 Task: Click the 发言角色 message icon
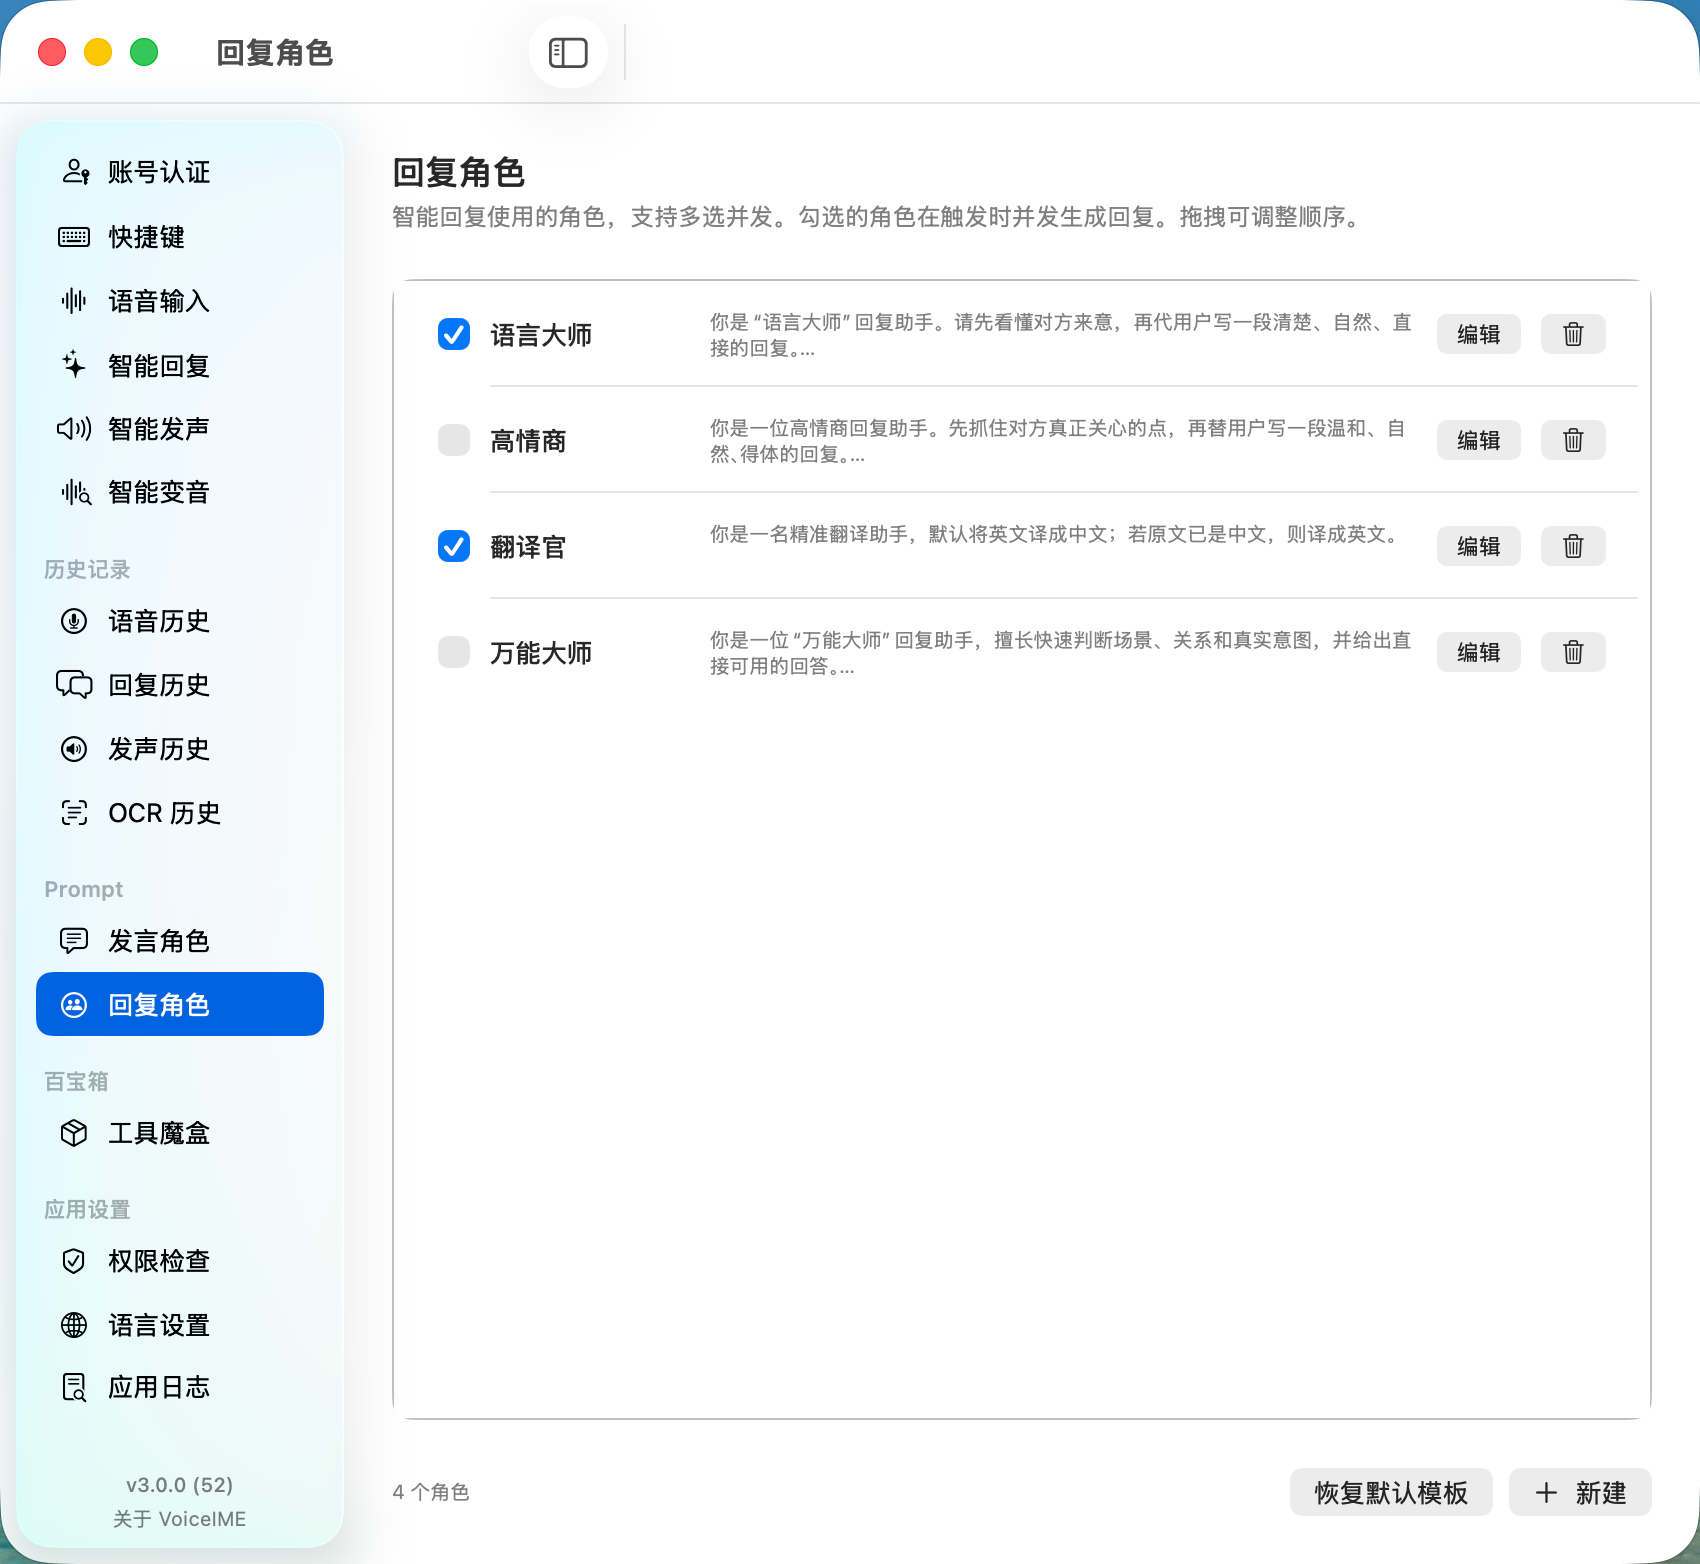(x=74, y=941)
